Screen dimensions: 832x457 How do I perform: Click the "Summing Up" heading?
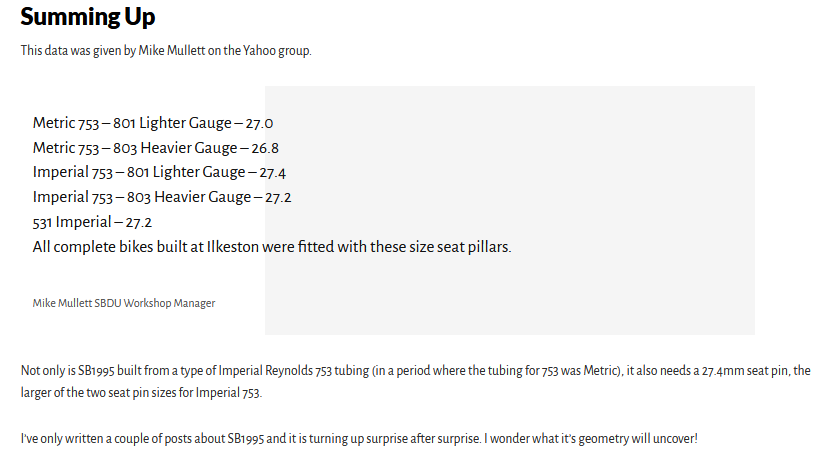(87, 17)
